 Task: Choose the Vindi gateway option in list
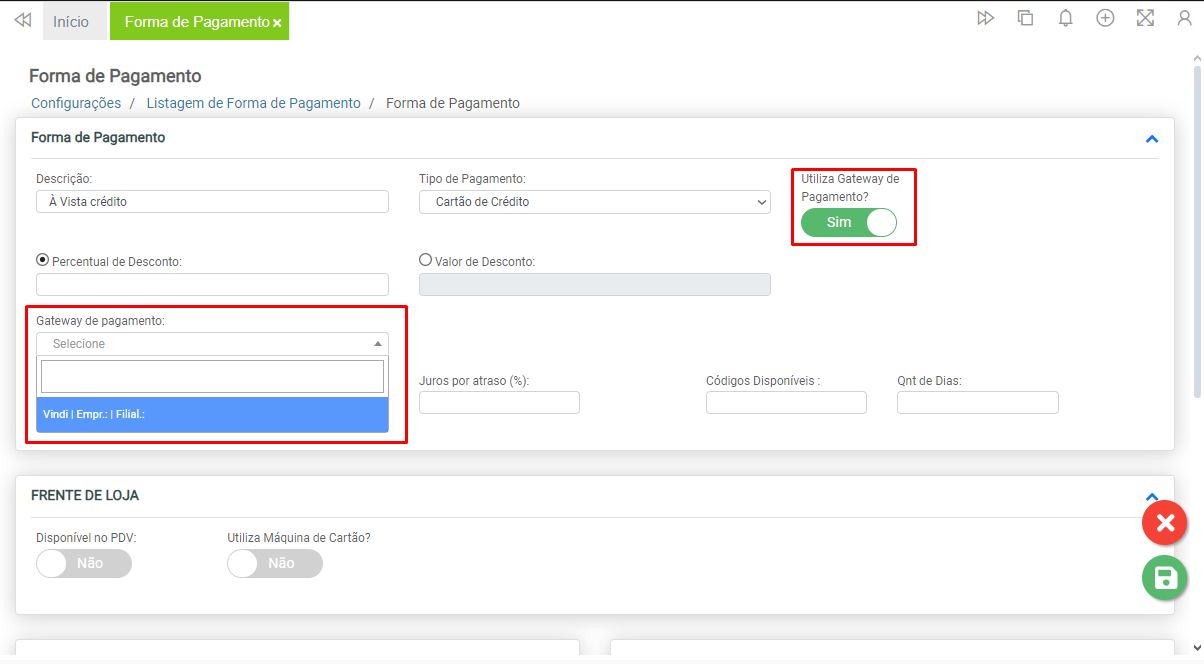pos(212,414)
